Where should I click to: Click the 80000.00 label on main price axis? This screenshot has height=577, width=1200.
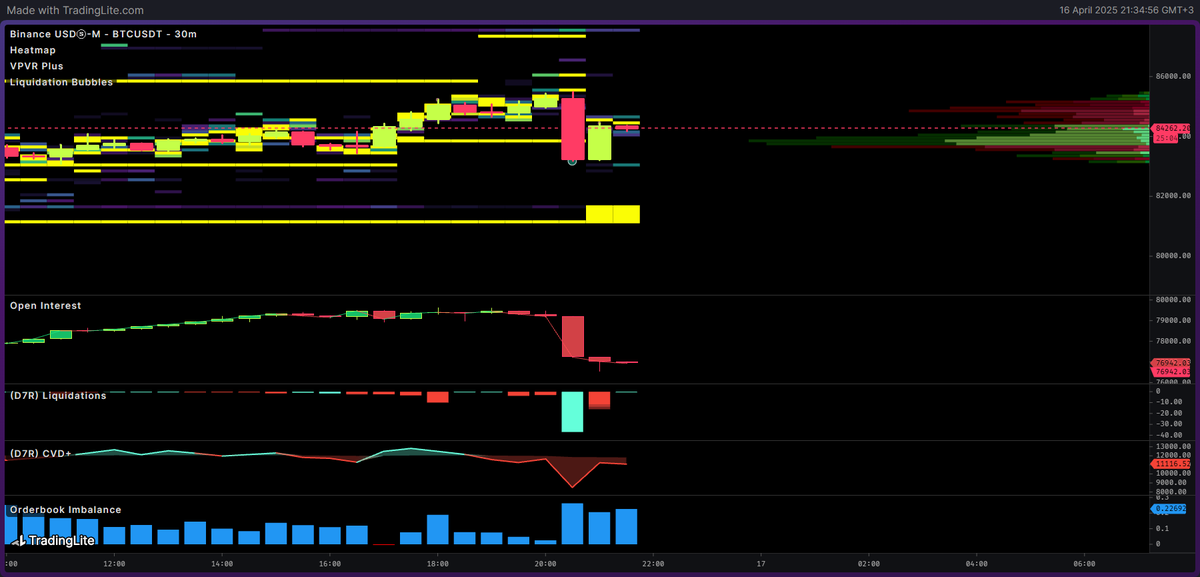(x=1172, y=255)
